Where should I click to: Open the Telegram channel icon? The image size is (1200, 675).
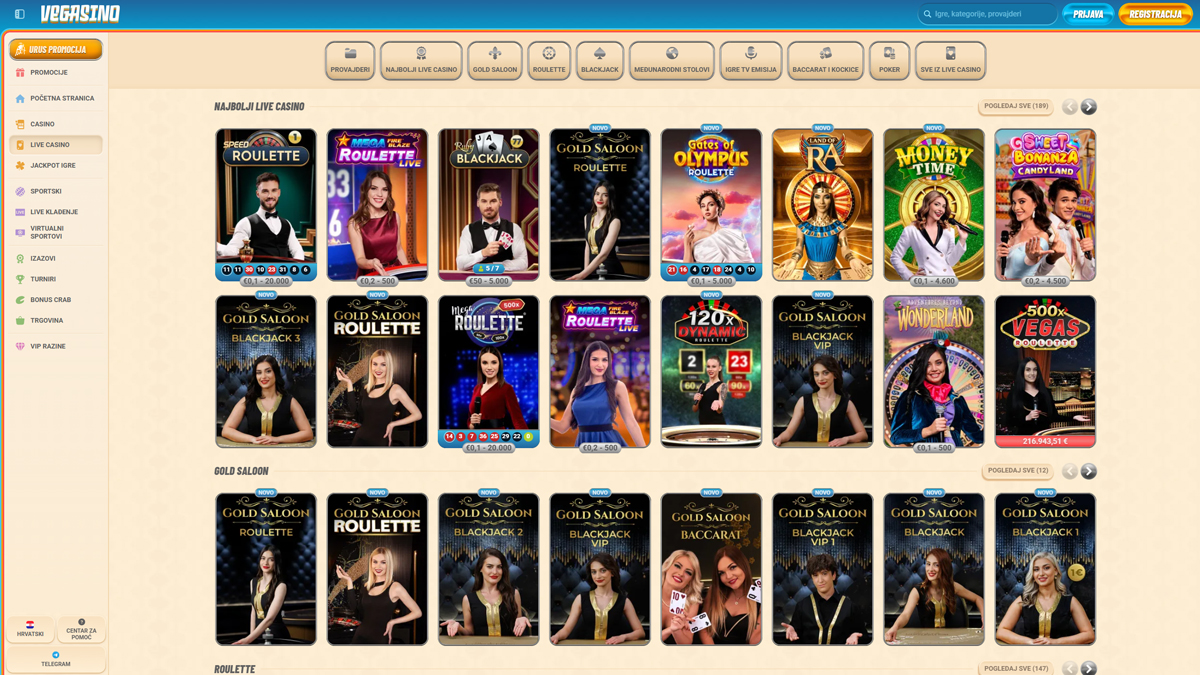coord(56,656)
